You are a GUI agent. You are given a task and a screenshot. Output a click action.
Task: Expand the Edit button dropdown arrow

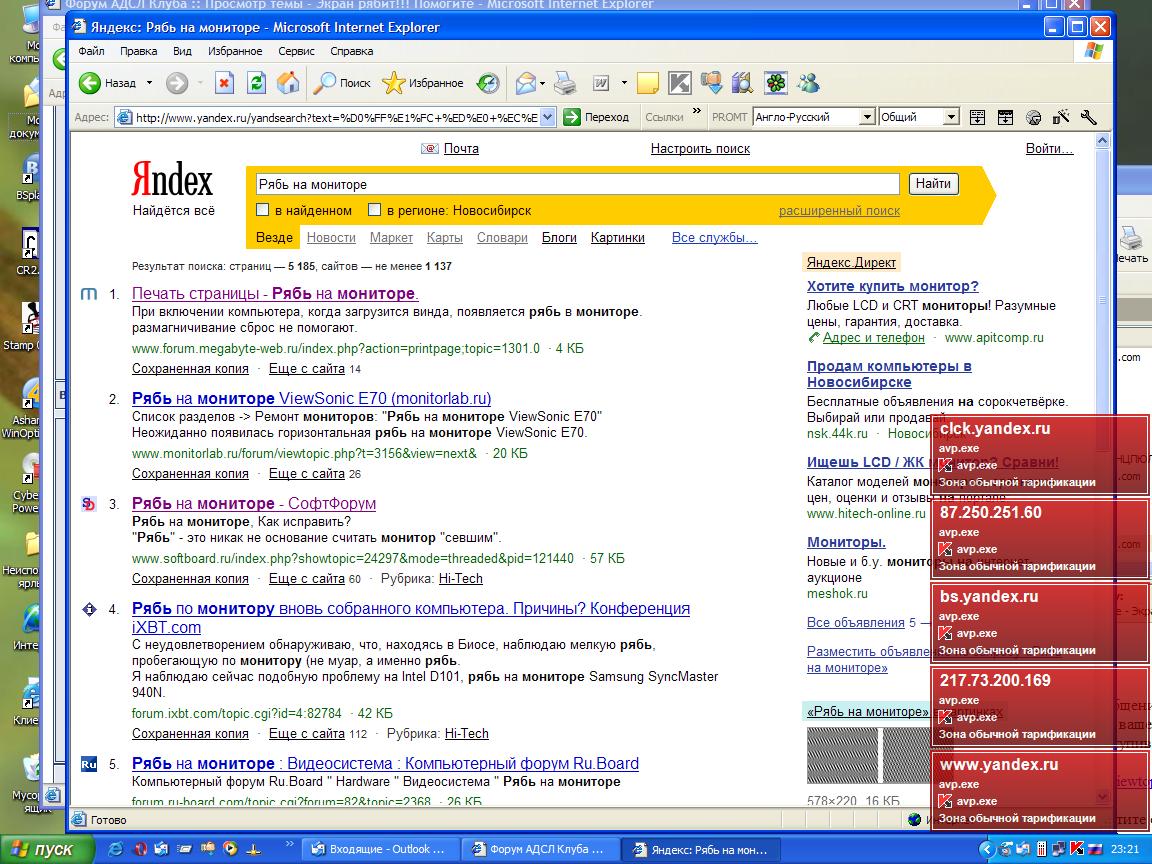[x=624, y=83]
